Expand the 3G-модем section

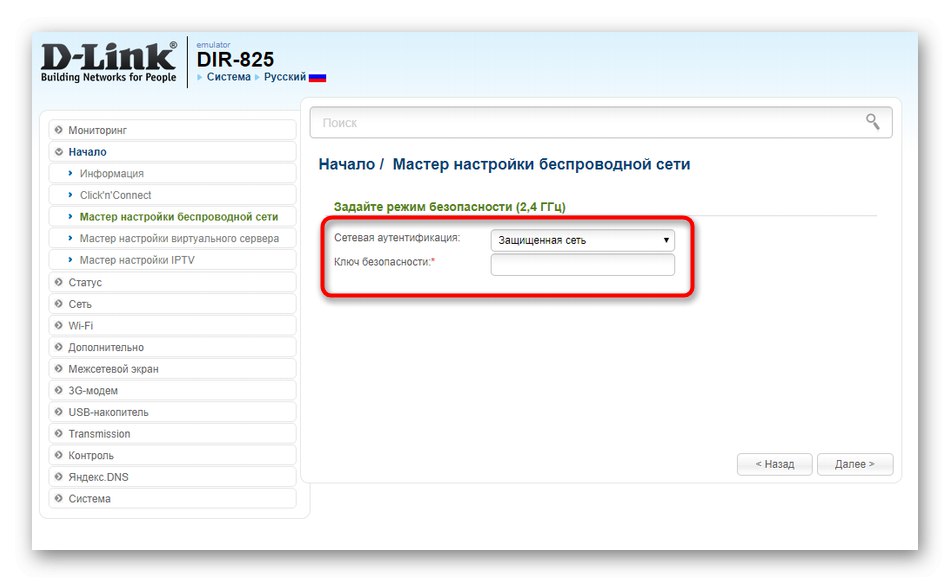pos(173,391)
